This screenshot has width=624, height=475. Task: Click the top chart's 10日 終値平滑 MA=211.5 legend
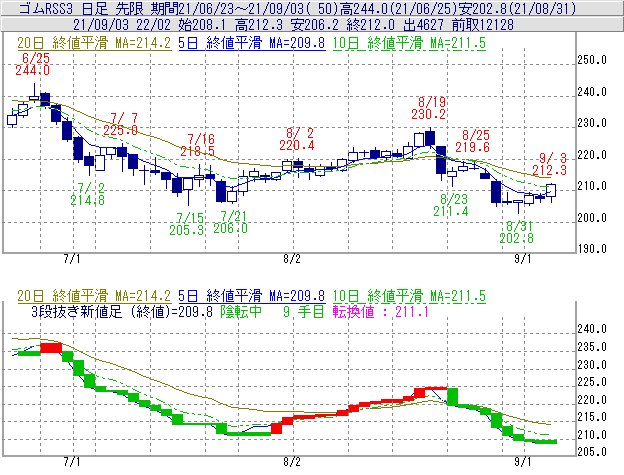coord(409,43)
